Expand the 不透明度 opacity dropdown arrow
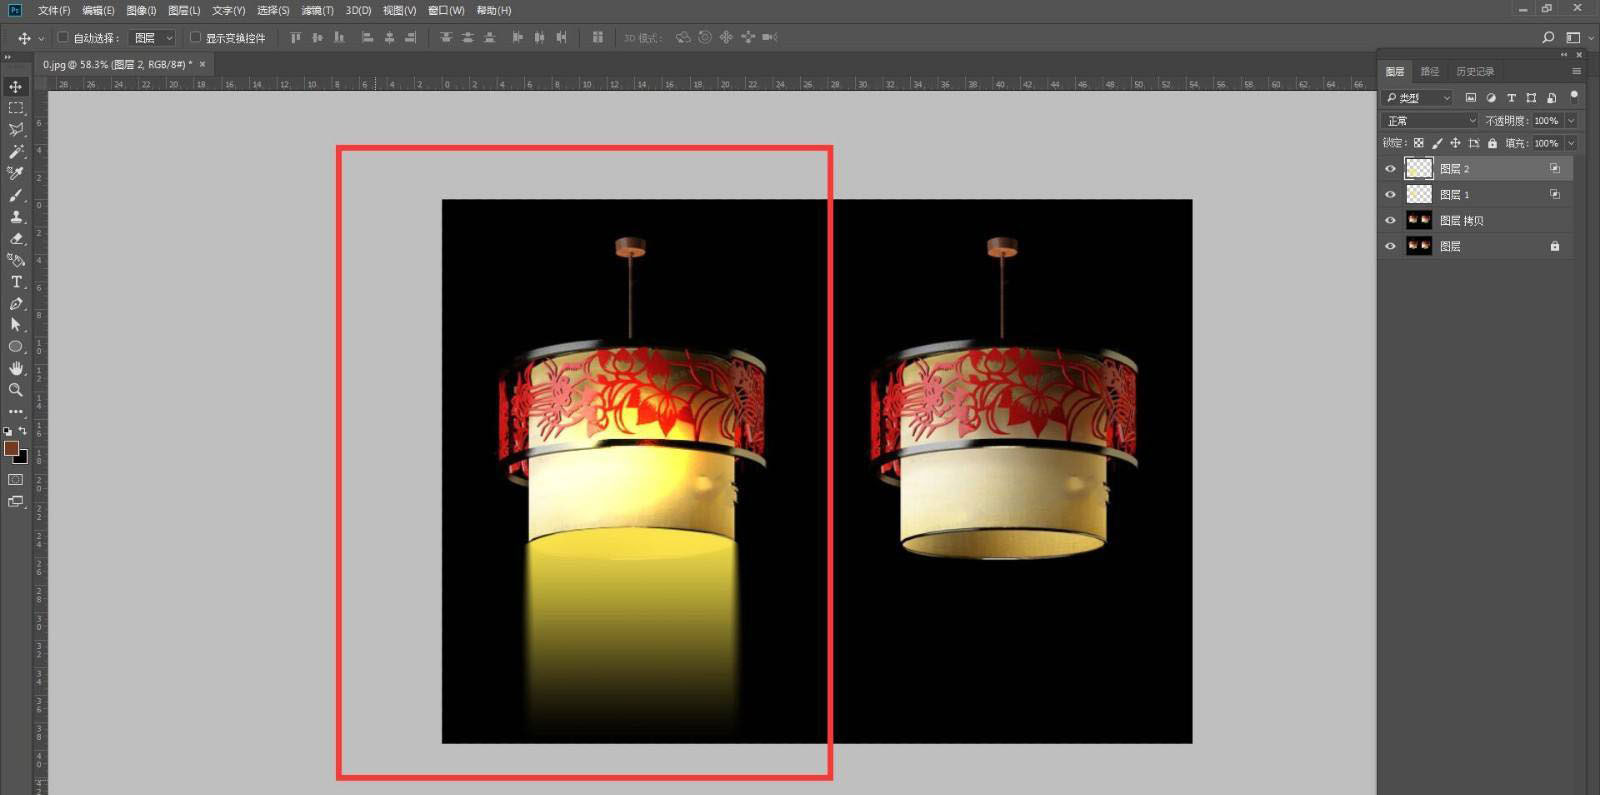 (1571, 120)
